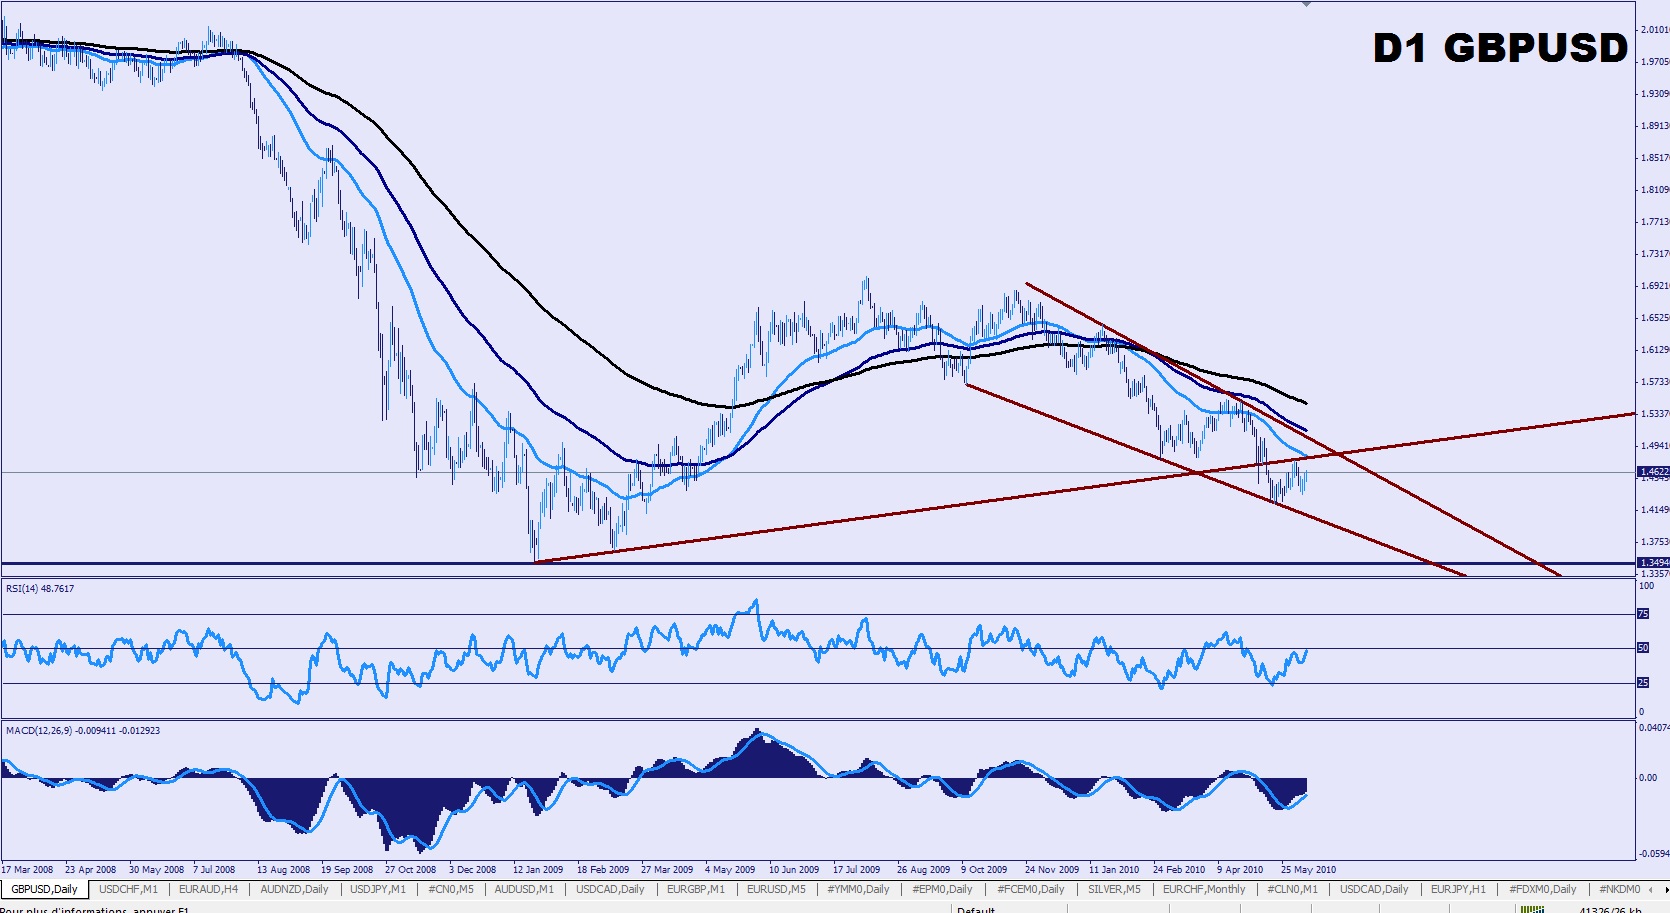The image size is (1670, 913).
Task: Click the 17 Mar 2008 date label
Action: [27, 869]
